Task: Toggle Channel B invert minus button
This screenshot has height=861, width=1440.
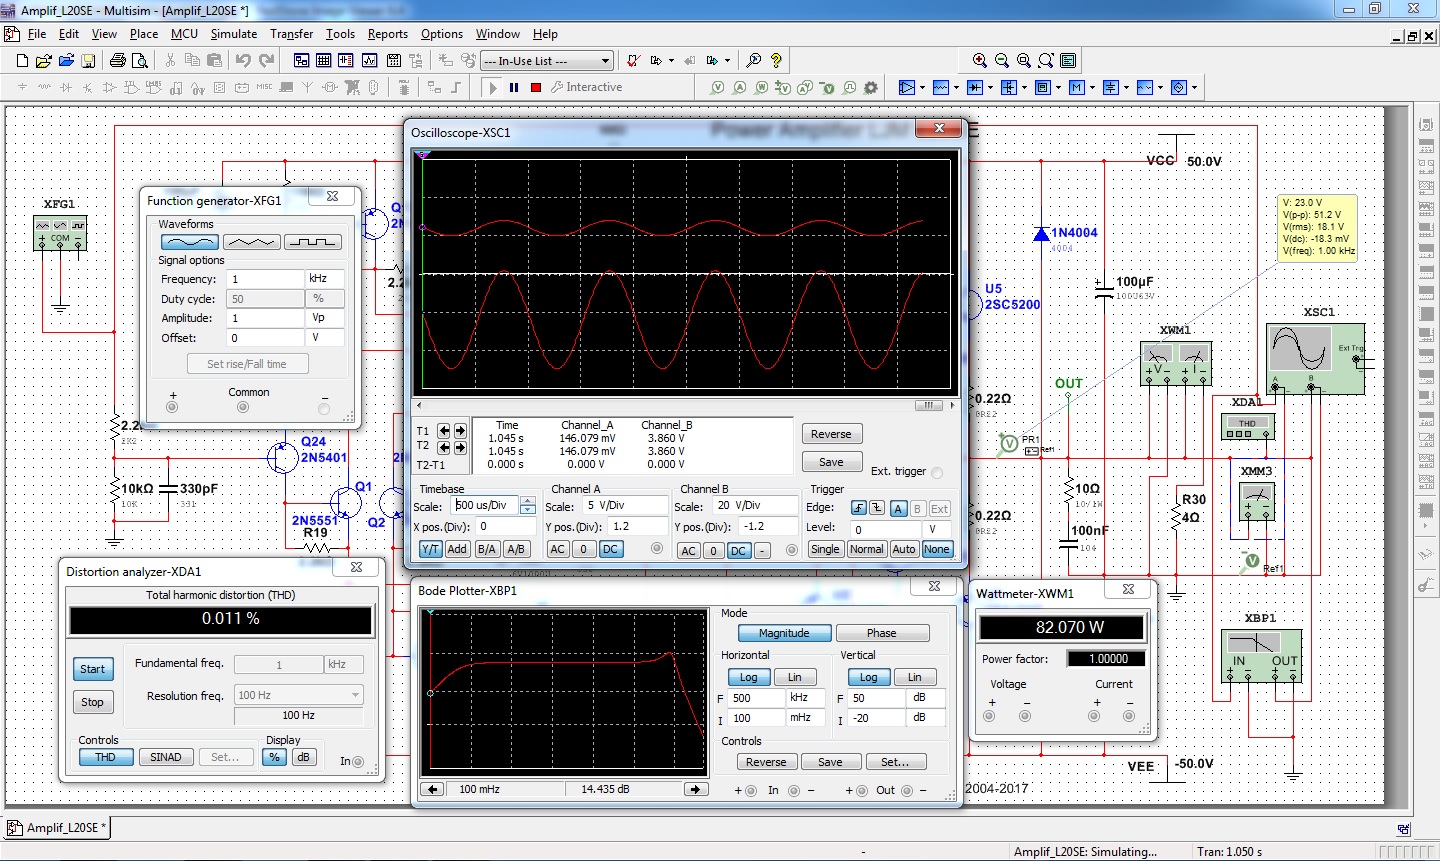Action: [x=762, y=550]
